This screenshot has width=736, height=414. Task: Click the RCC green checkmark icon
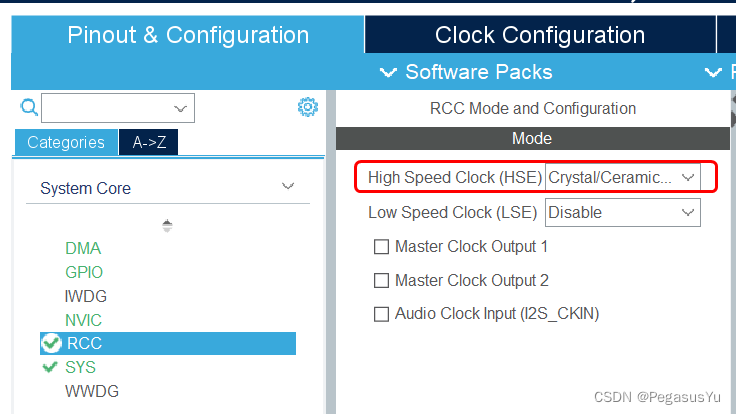pyautogui.click(x=52, y=344)
